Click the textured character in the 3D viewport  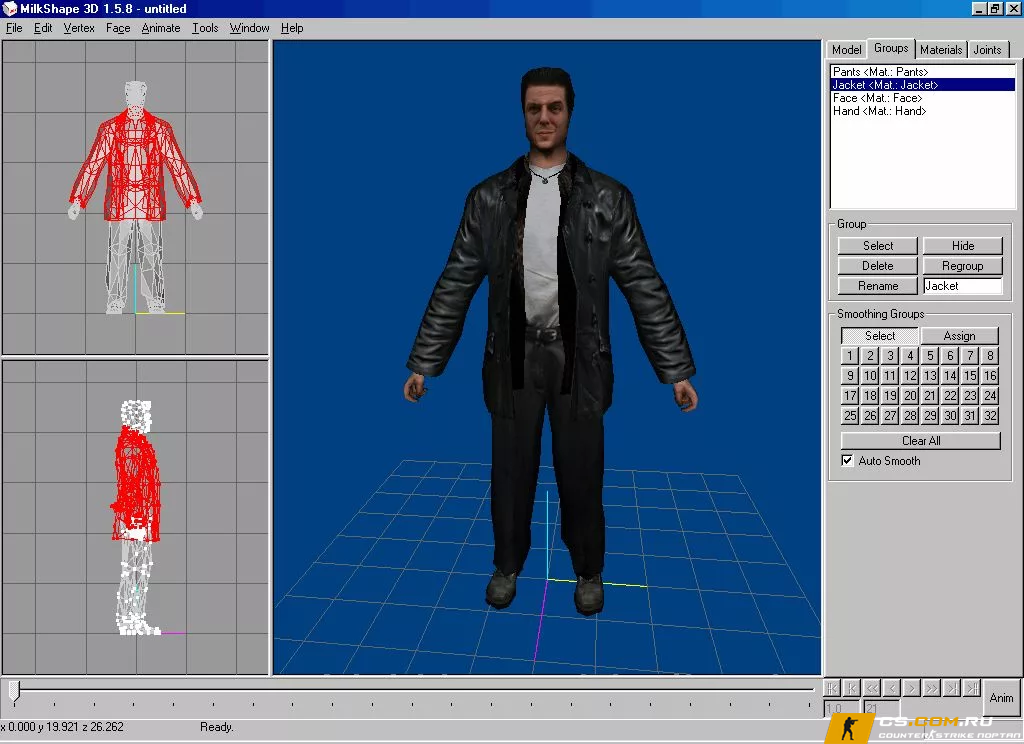click(x=550, y=340)
